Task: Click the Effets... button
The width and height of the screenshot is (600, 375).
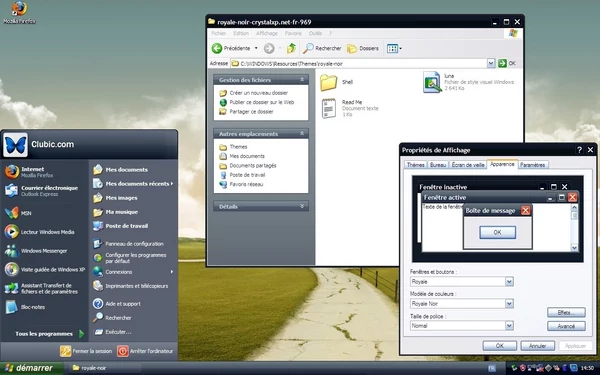Action: [x=566, y=313]
